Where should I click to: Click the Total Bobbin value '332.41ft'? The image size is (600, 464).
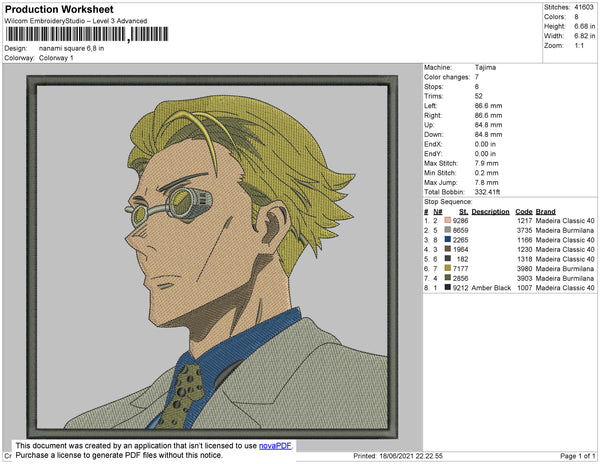click(x=488, y=192)
